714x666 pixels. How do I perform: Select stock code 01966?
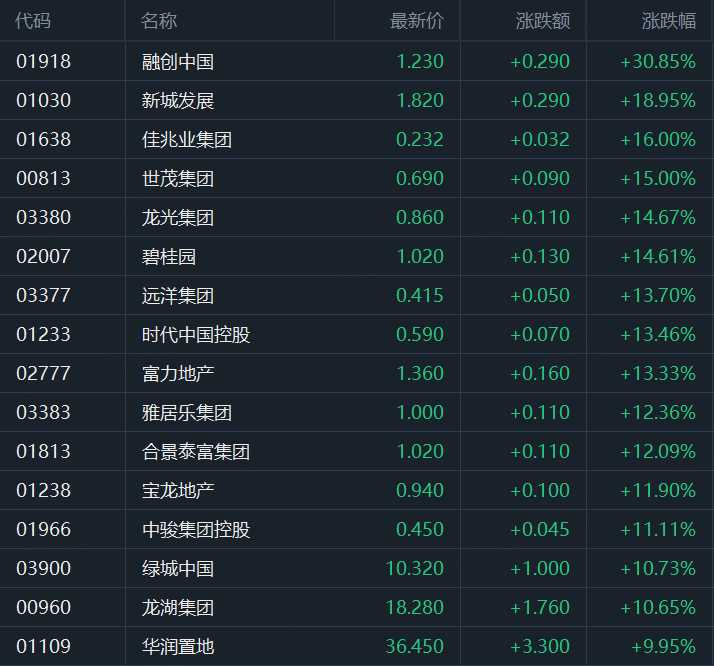click(43, 529)
